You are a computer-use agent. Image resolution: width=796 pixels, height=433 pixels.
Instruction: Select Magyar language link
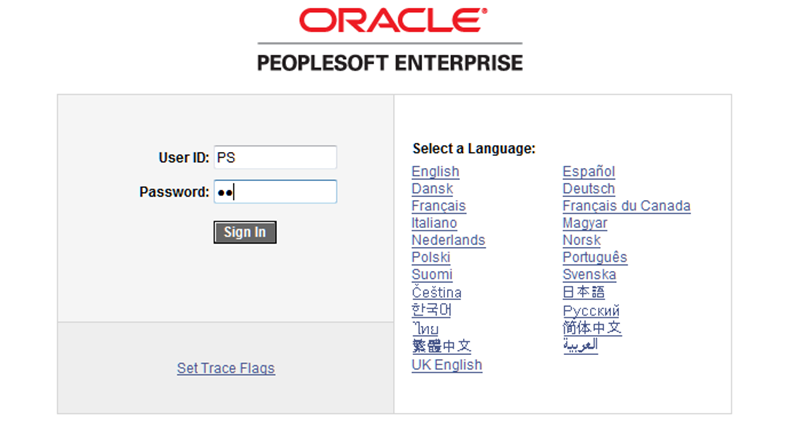pos(585,223)
